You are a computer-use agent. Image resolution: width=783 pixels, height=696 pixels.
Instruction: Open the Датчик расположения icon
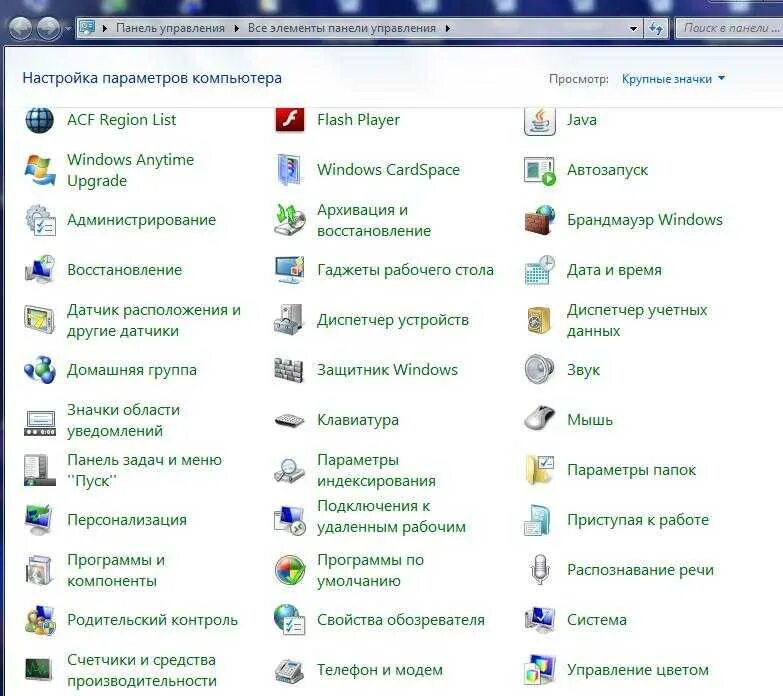(39, 320)
